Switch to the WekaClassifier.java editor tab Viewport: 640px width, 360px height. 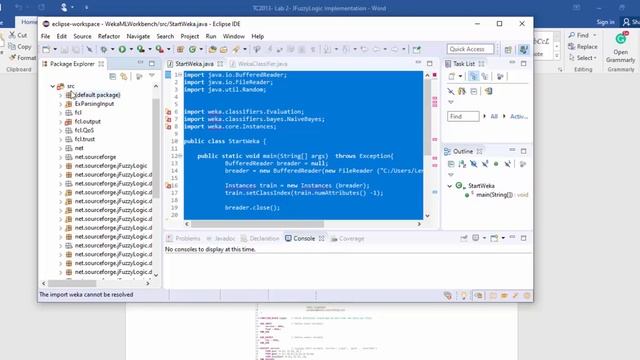click(x=259, y=64)
